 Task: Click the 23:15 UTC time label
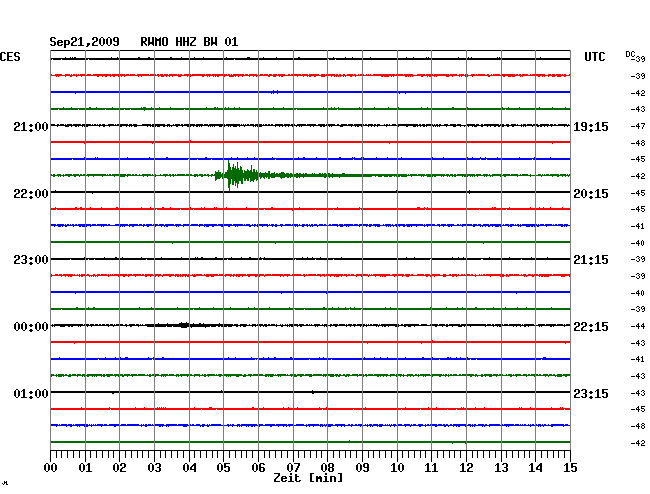[591, 394]
